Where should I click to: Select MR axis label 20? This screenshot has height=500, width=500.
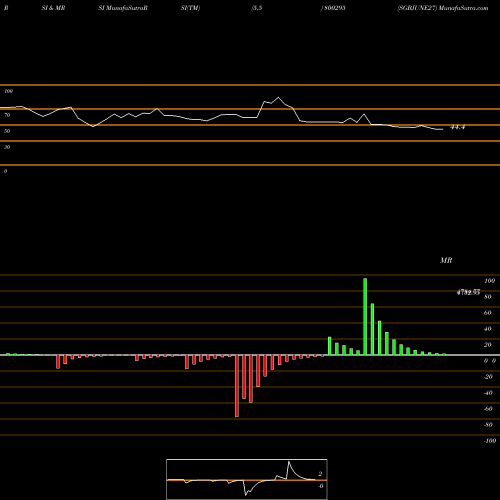tap(488, 345)
